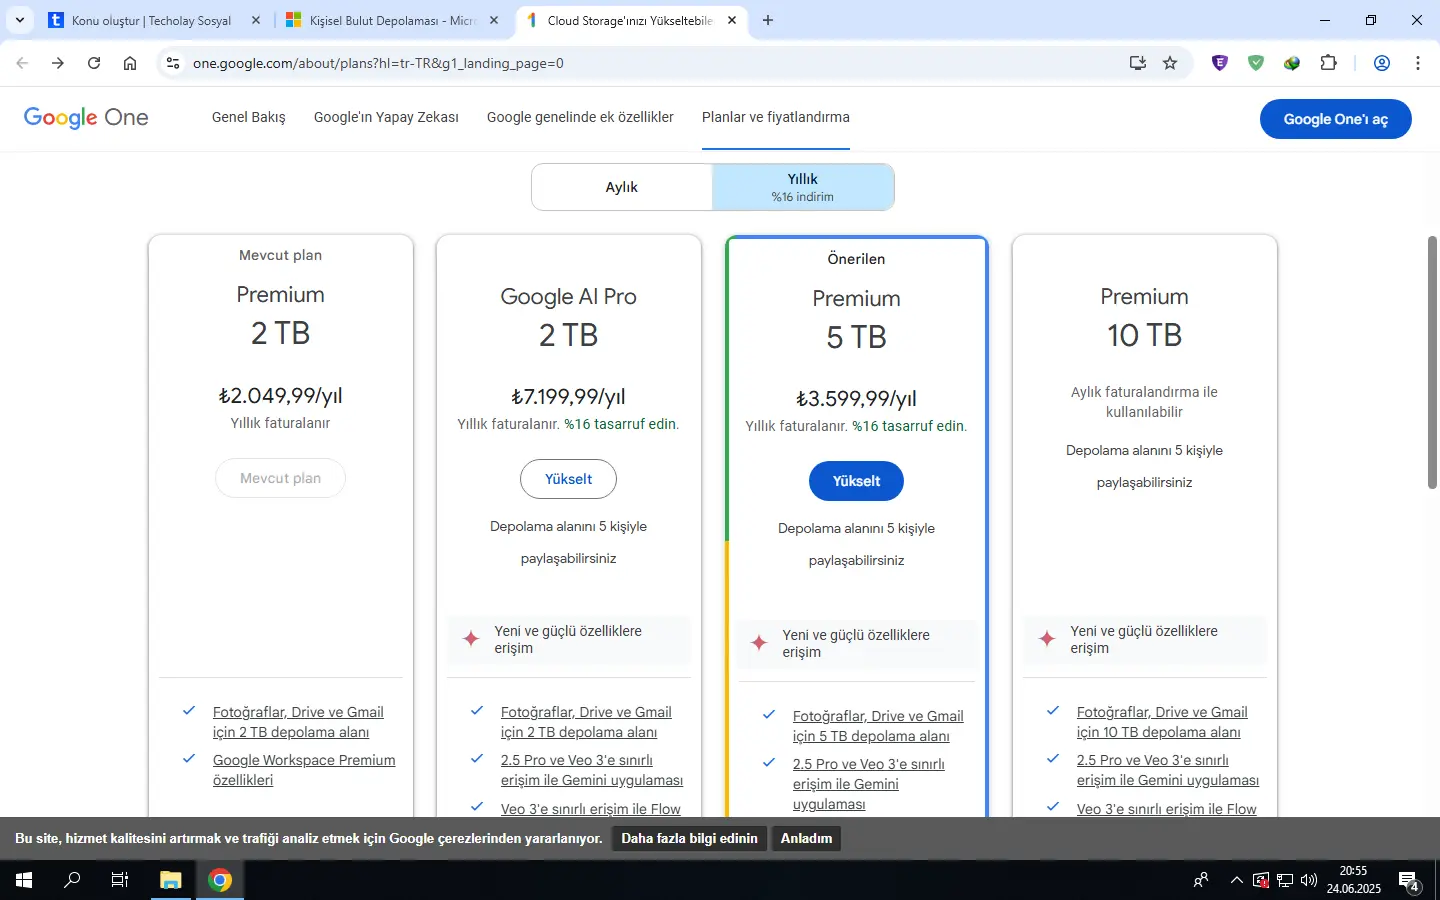Click the page vertical scrollbar thumb
1440x900 pixels.
click(x=1432, y=363)
